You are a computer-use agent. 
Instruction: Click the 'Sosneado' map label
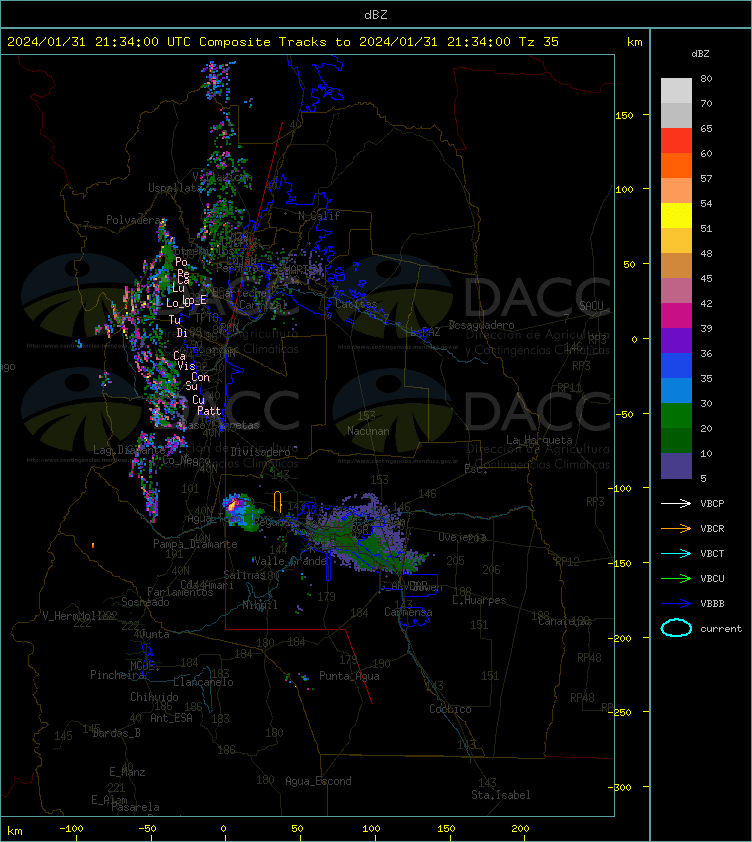click(145, 602)
